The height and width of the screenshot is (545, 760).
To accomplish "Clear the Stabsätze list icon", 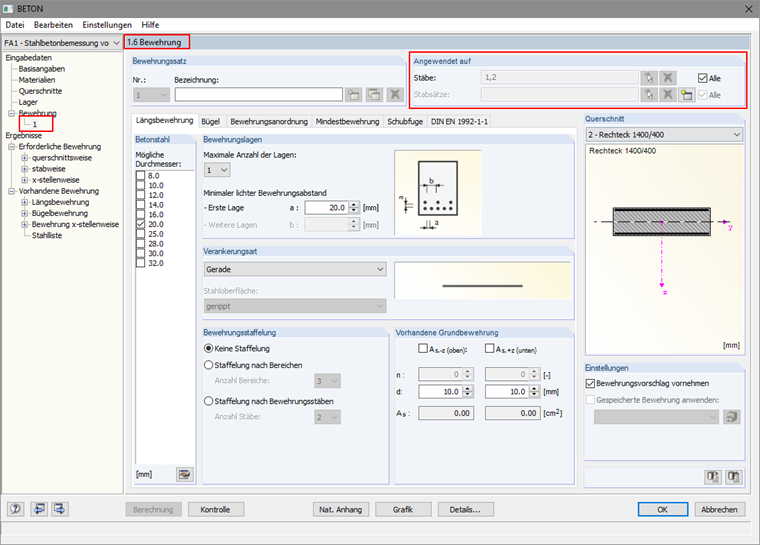I will [x=668, y=95].
